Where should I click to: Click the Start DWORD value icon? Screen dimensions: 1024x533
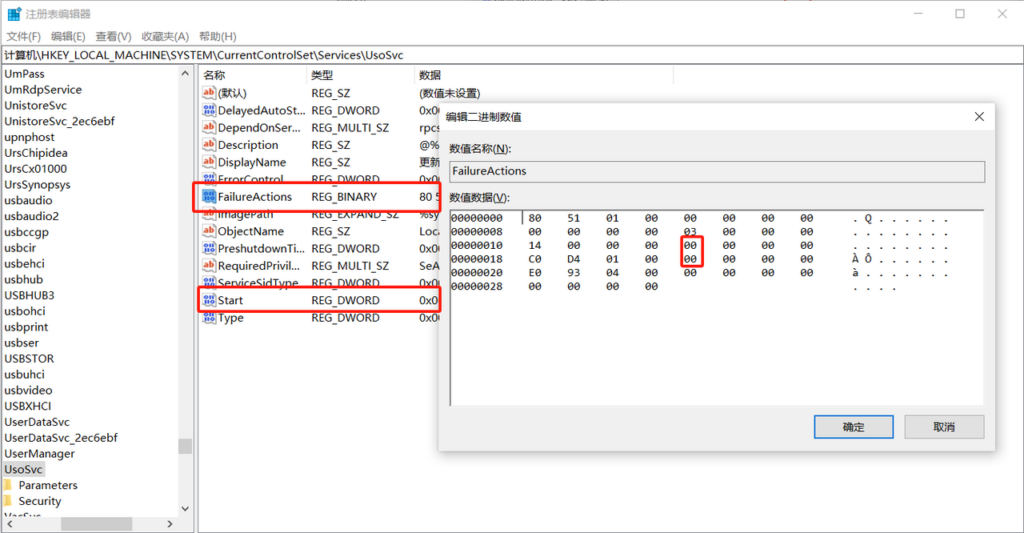click(209, 300)
